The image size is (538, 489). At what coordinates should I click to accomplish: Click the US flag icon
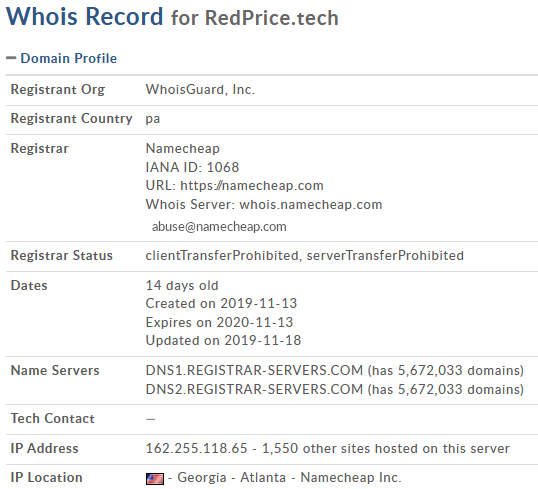coord(155,479)
